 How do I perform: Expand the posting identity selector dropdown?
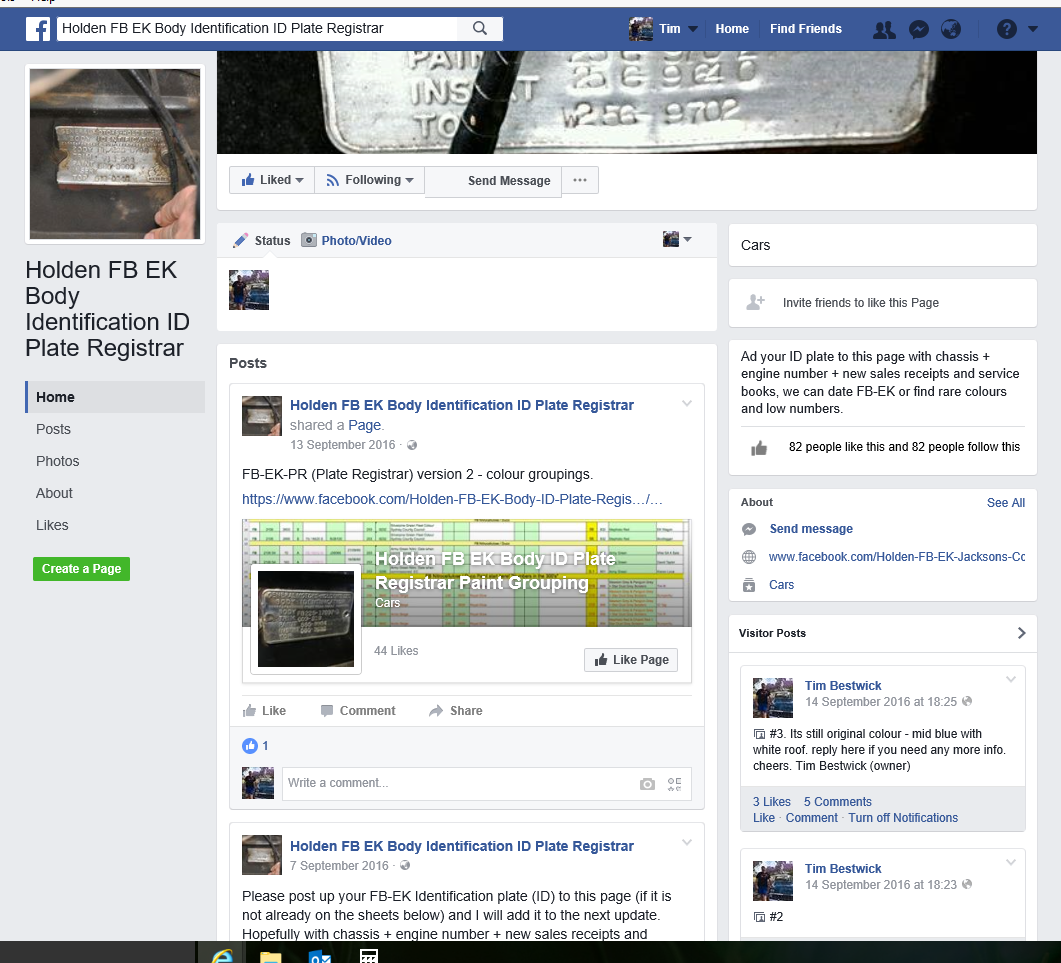click(677, 239)
